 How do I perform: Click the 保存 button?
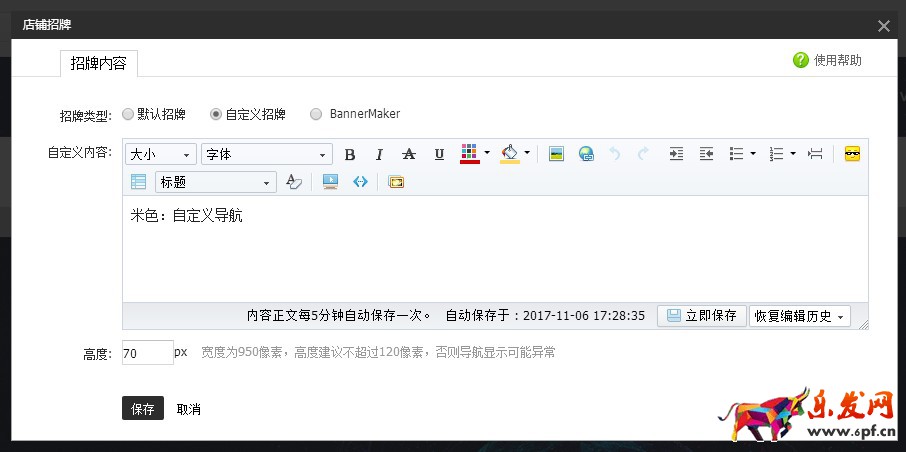coord(143,408)
